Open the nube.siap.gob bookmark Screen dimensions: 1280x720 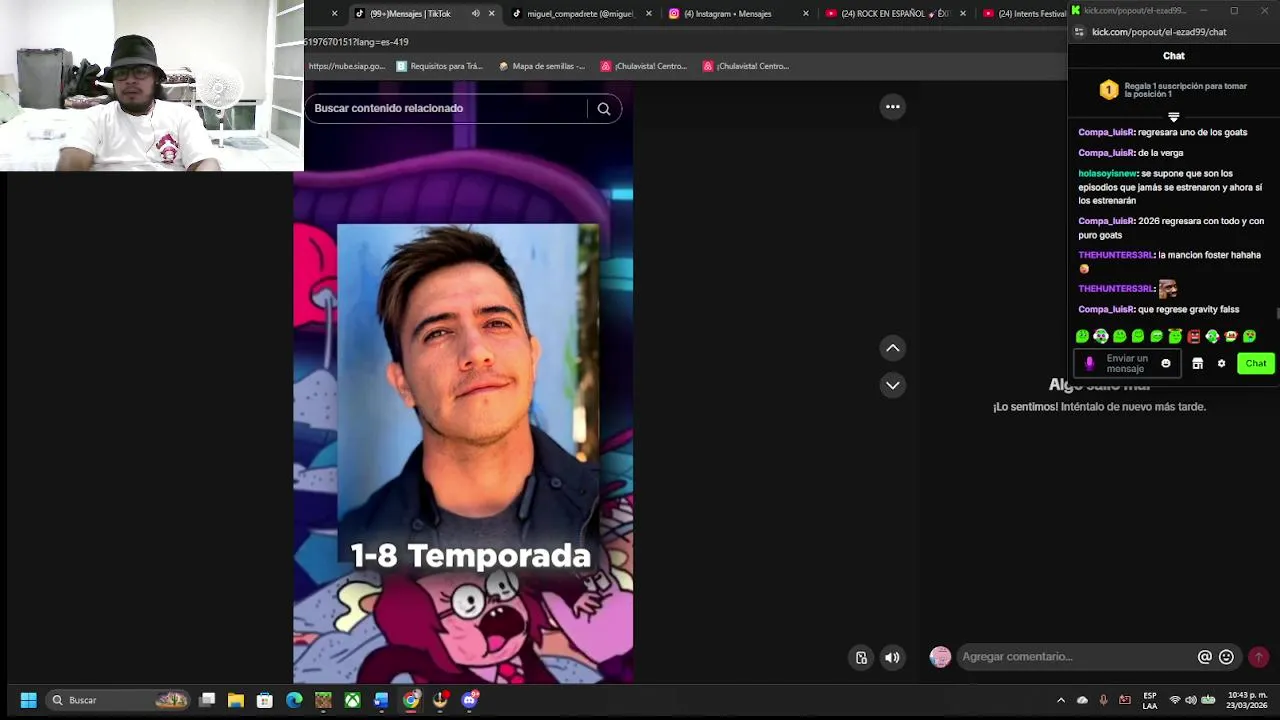point(346,66)
